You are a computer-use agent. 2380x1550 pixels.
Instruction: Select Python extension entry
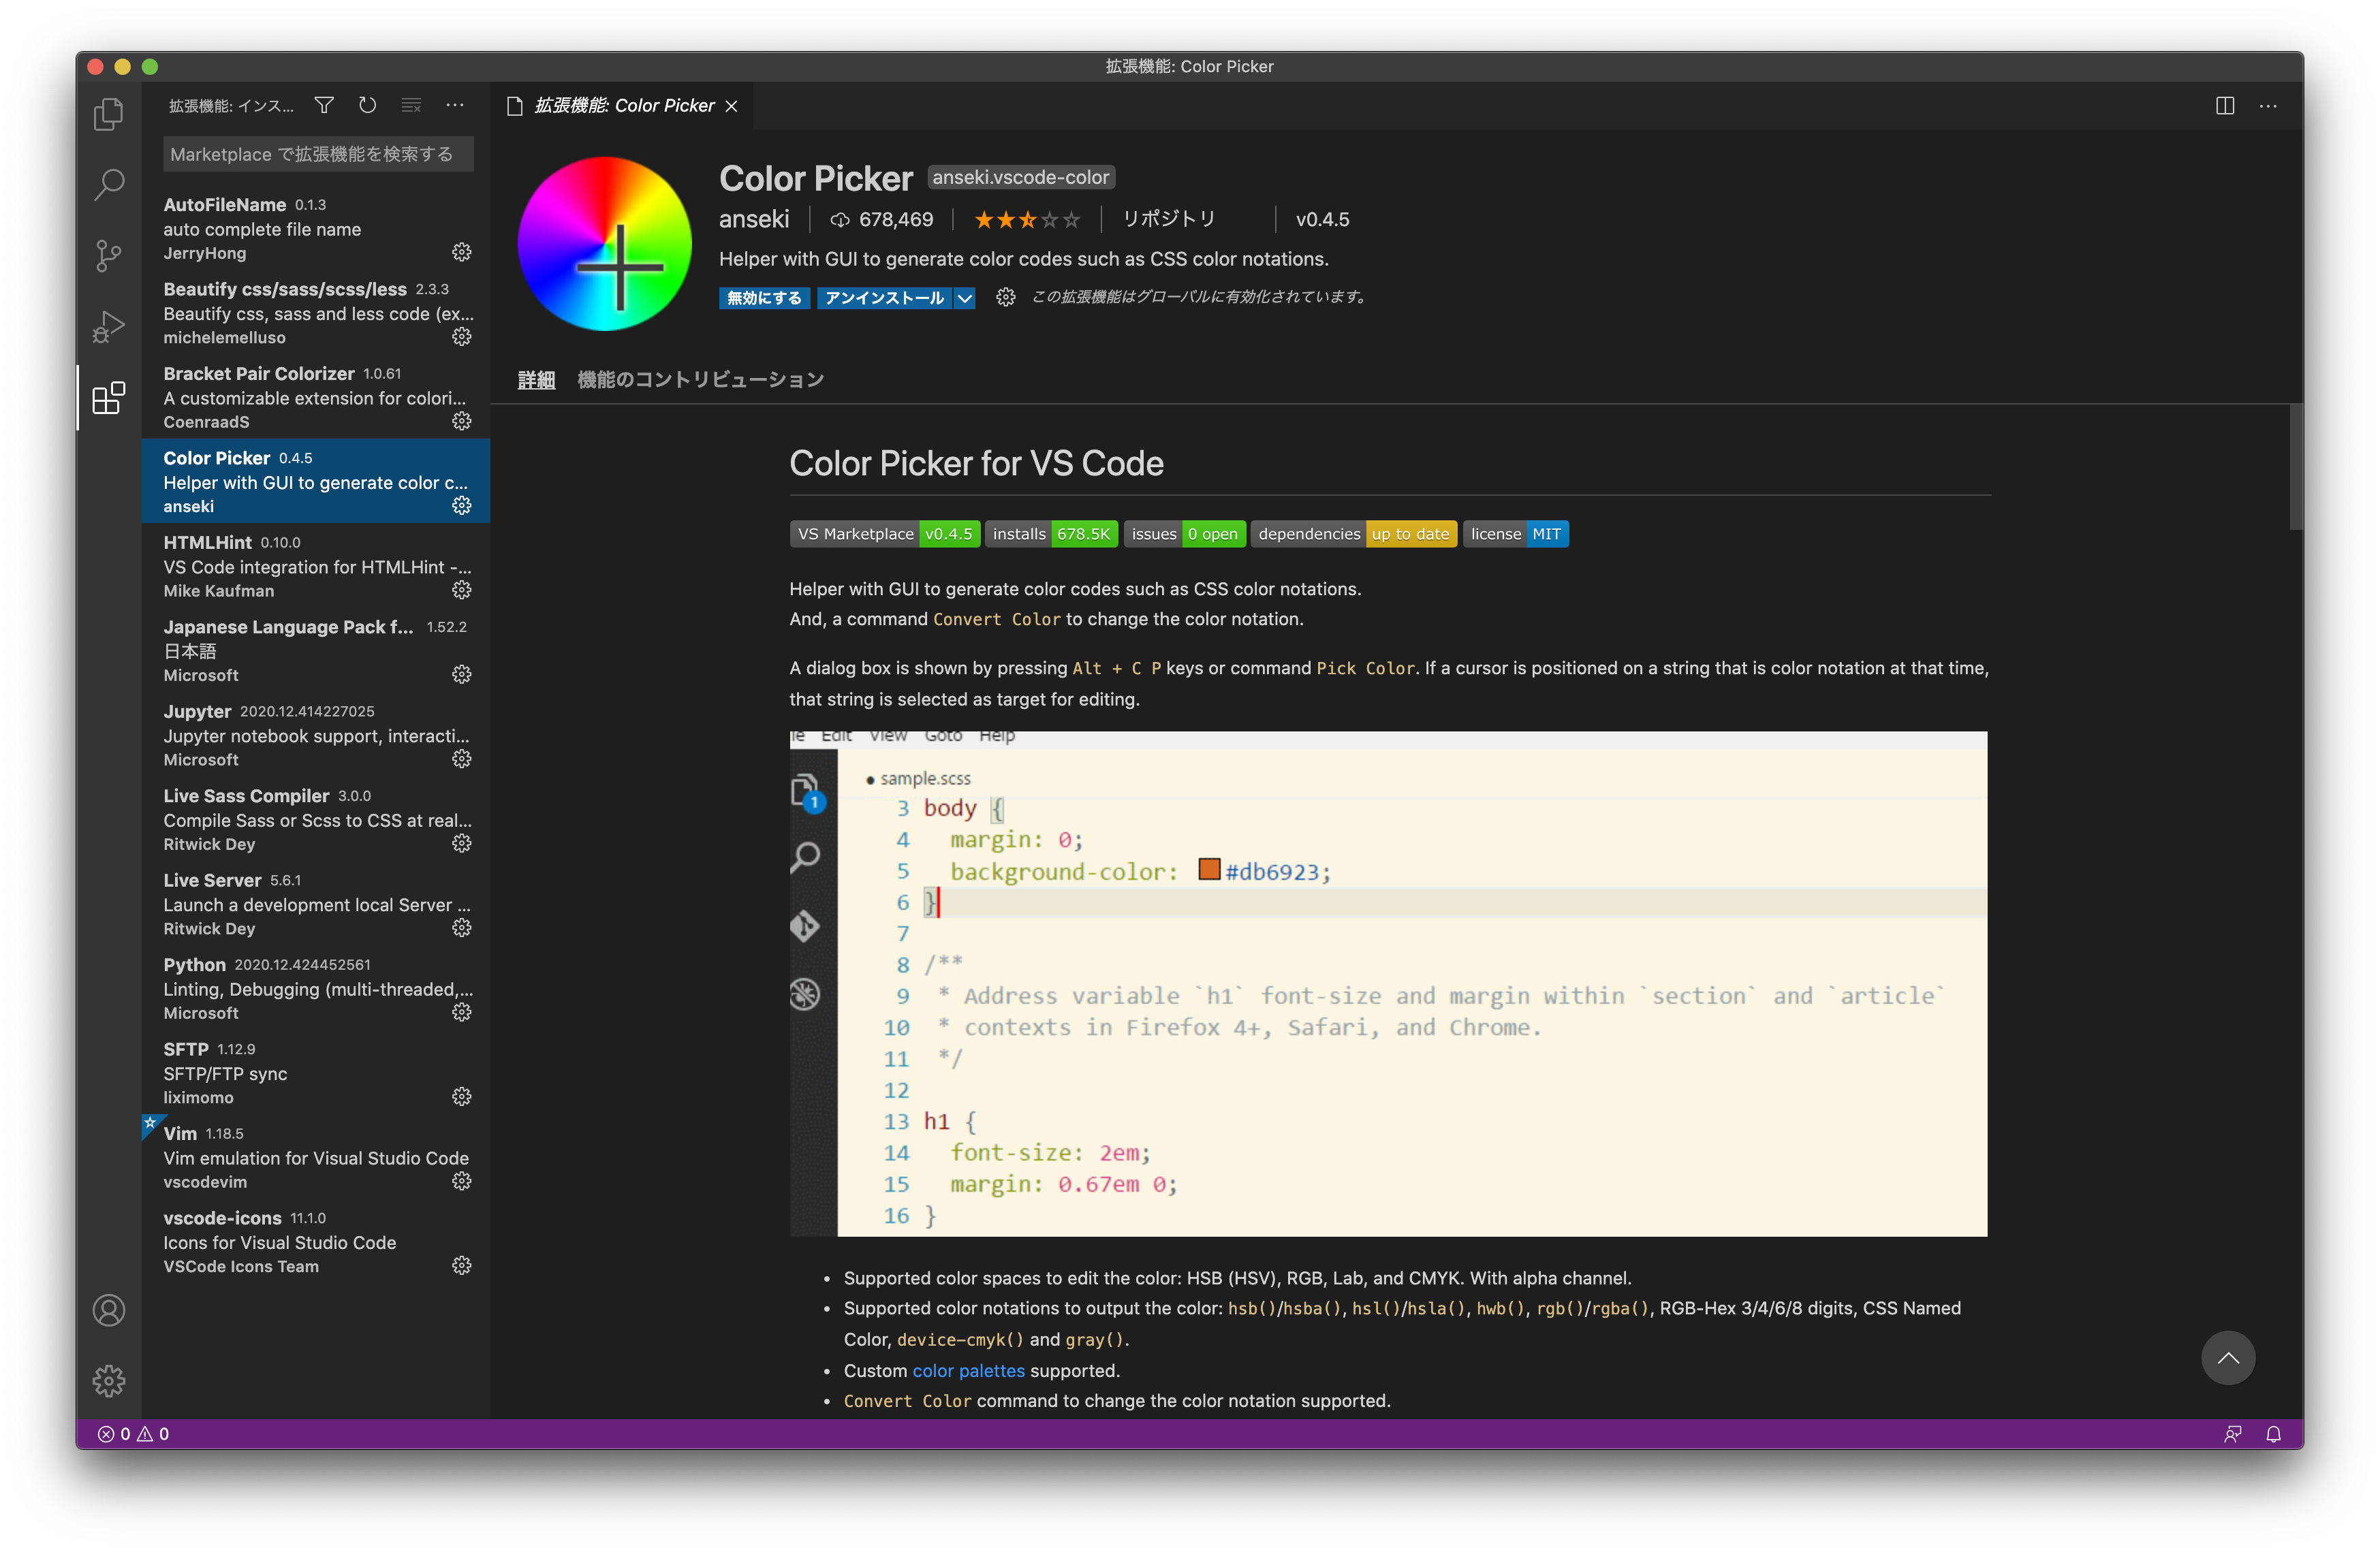(316, 988)
